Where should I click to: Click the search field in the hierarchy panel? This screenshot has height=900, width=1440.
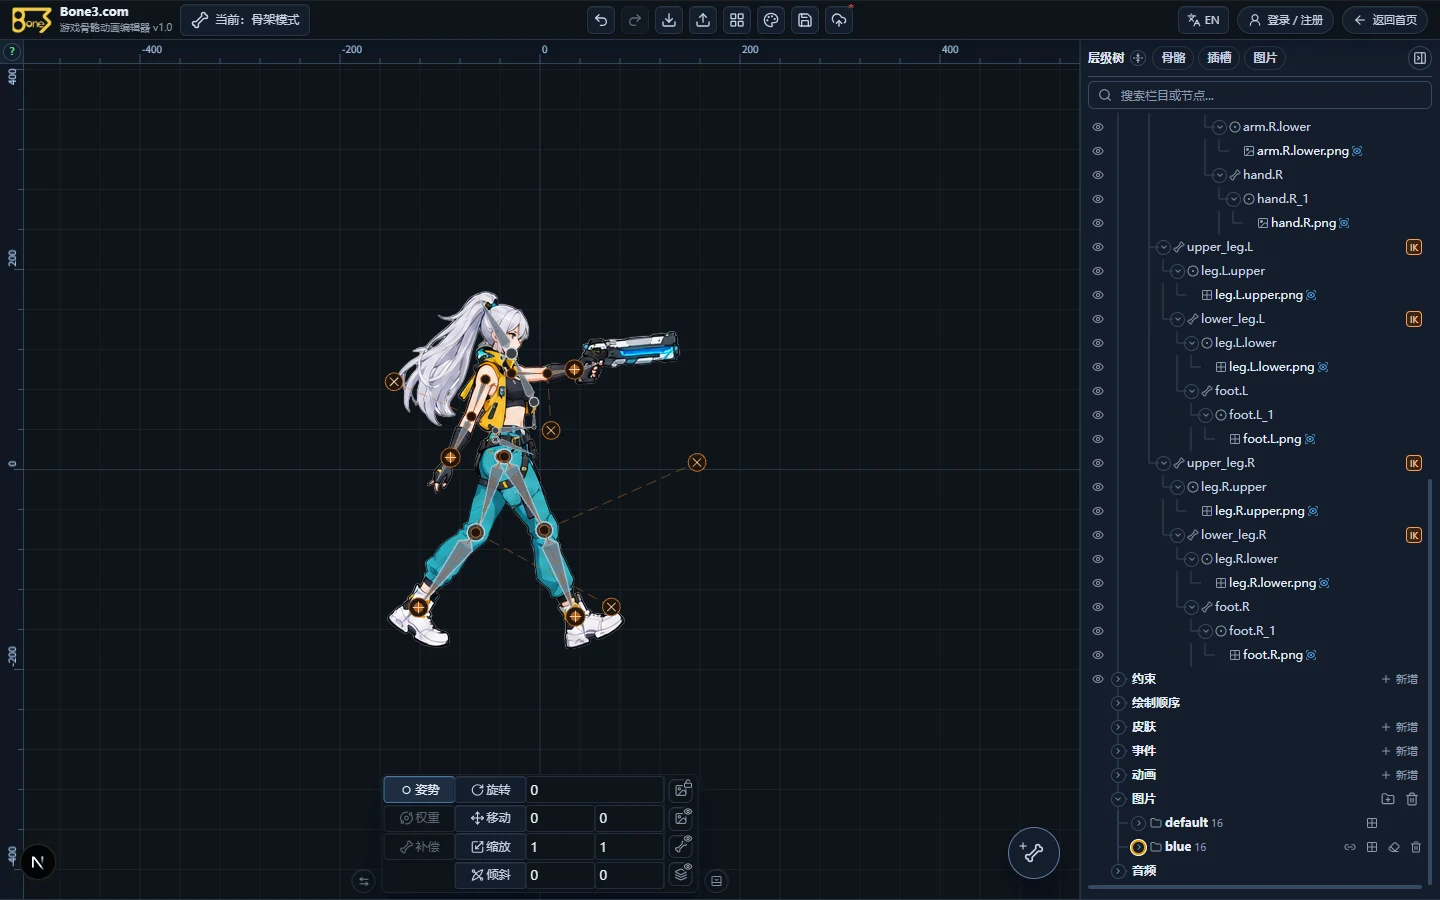(1260, 95)
